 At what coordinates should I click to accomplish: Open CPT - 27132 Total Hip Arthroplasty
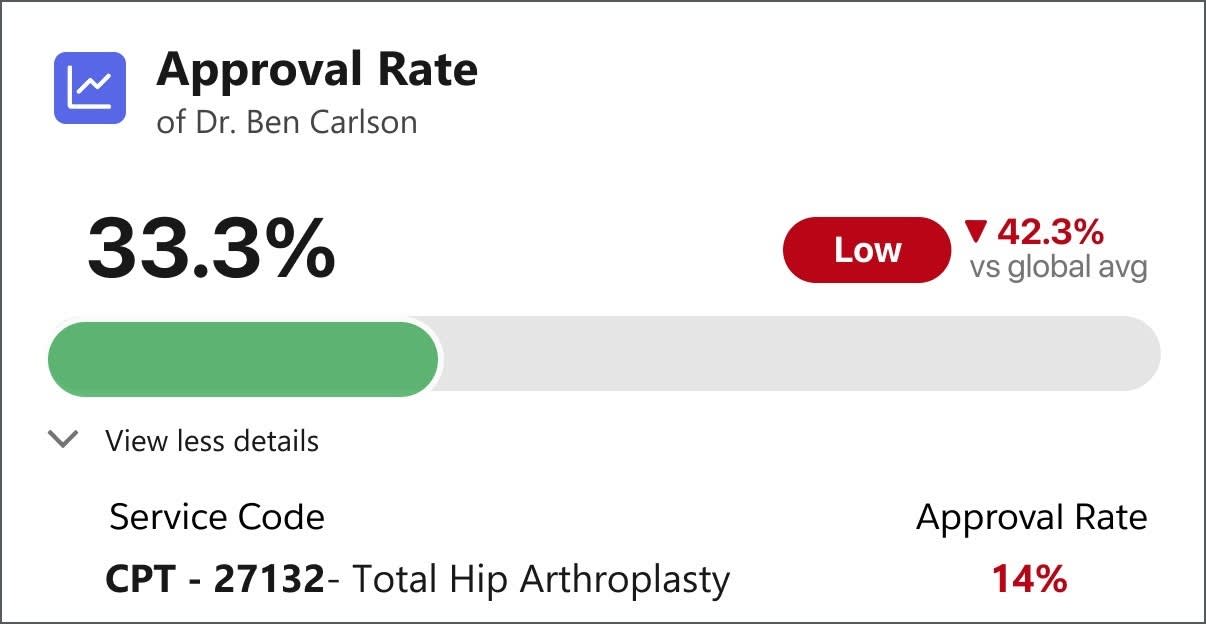(419, 578)
